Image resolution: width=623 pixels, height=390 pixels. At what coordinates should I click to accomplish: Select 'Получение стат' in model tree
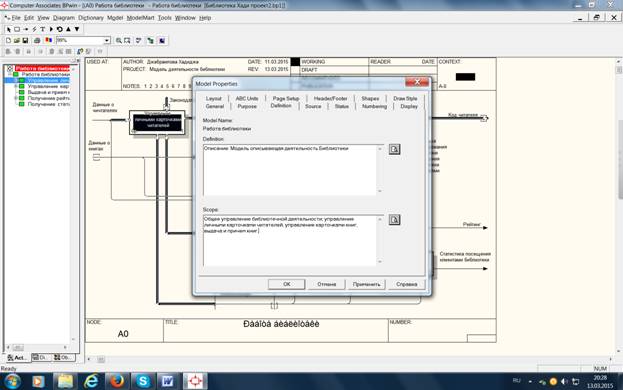(x=48, y=104)
